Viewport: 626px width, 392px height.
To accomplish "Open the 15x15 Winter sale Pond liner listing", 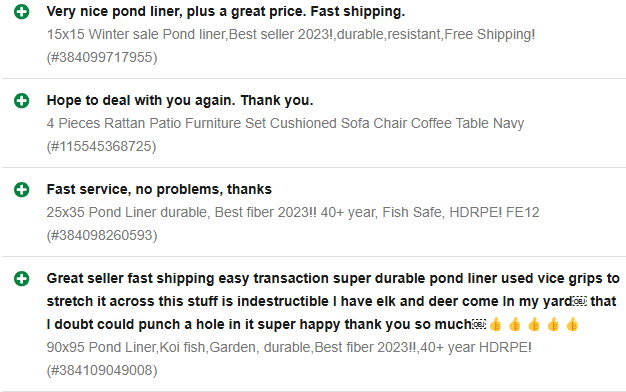I will coord(291,35).
